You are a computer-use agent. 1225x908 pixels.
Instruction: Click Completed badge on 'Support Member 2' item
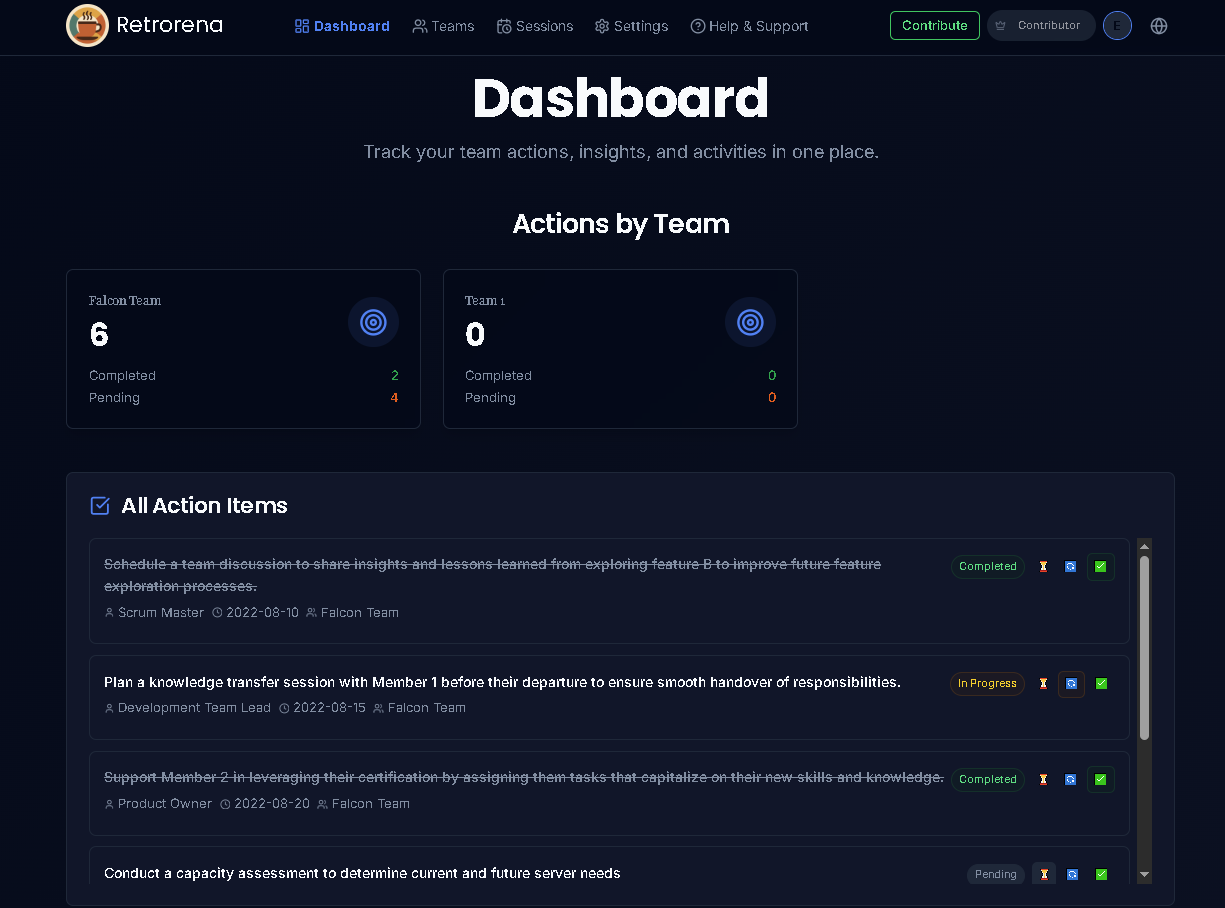pyautogui.click(x=988, y=780)
